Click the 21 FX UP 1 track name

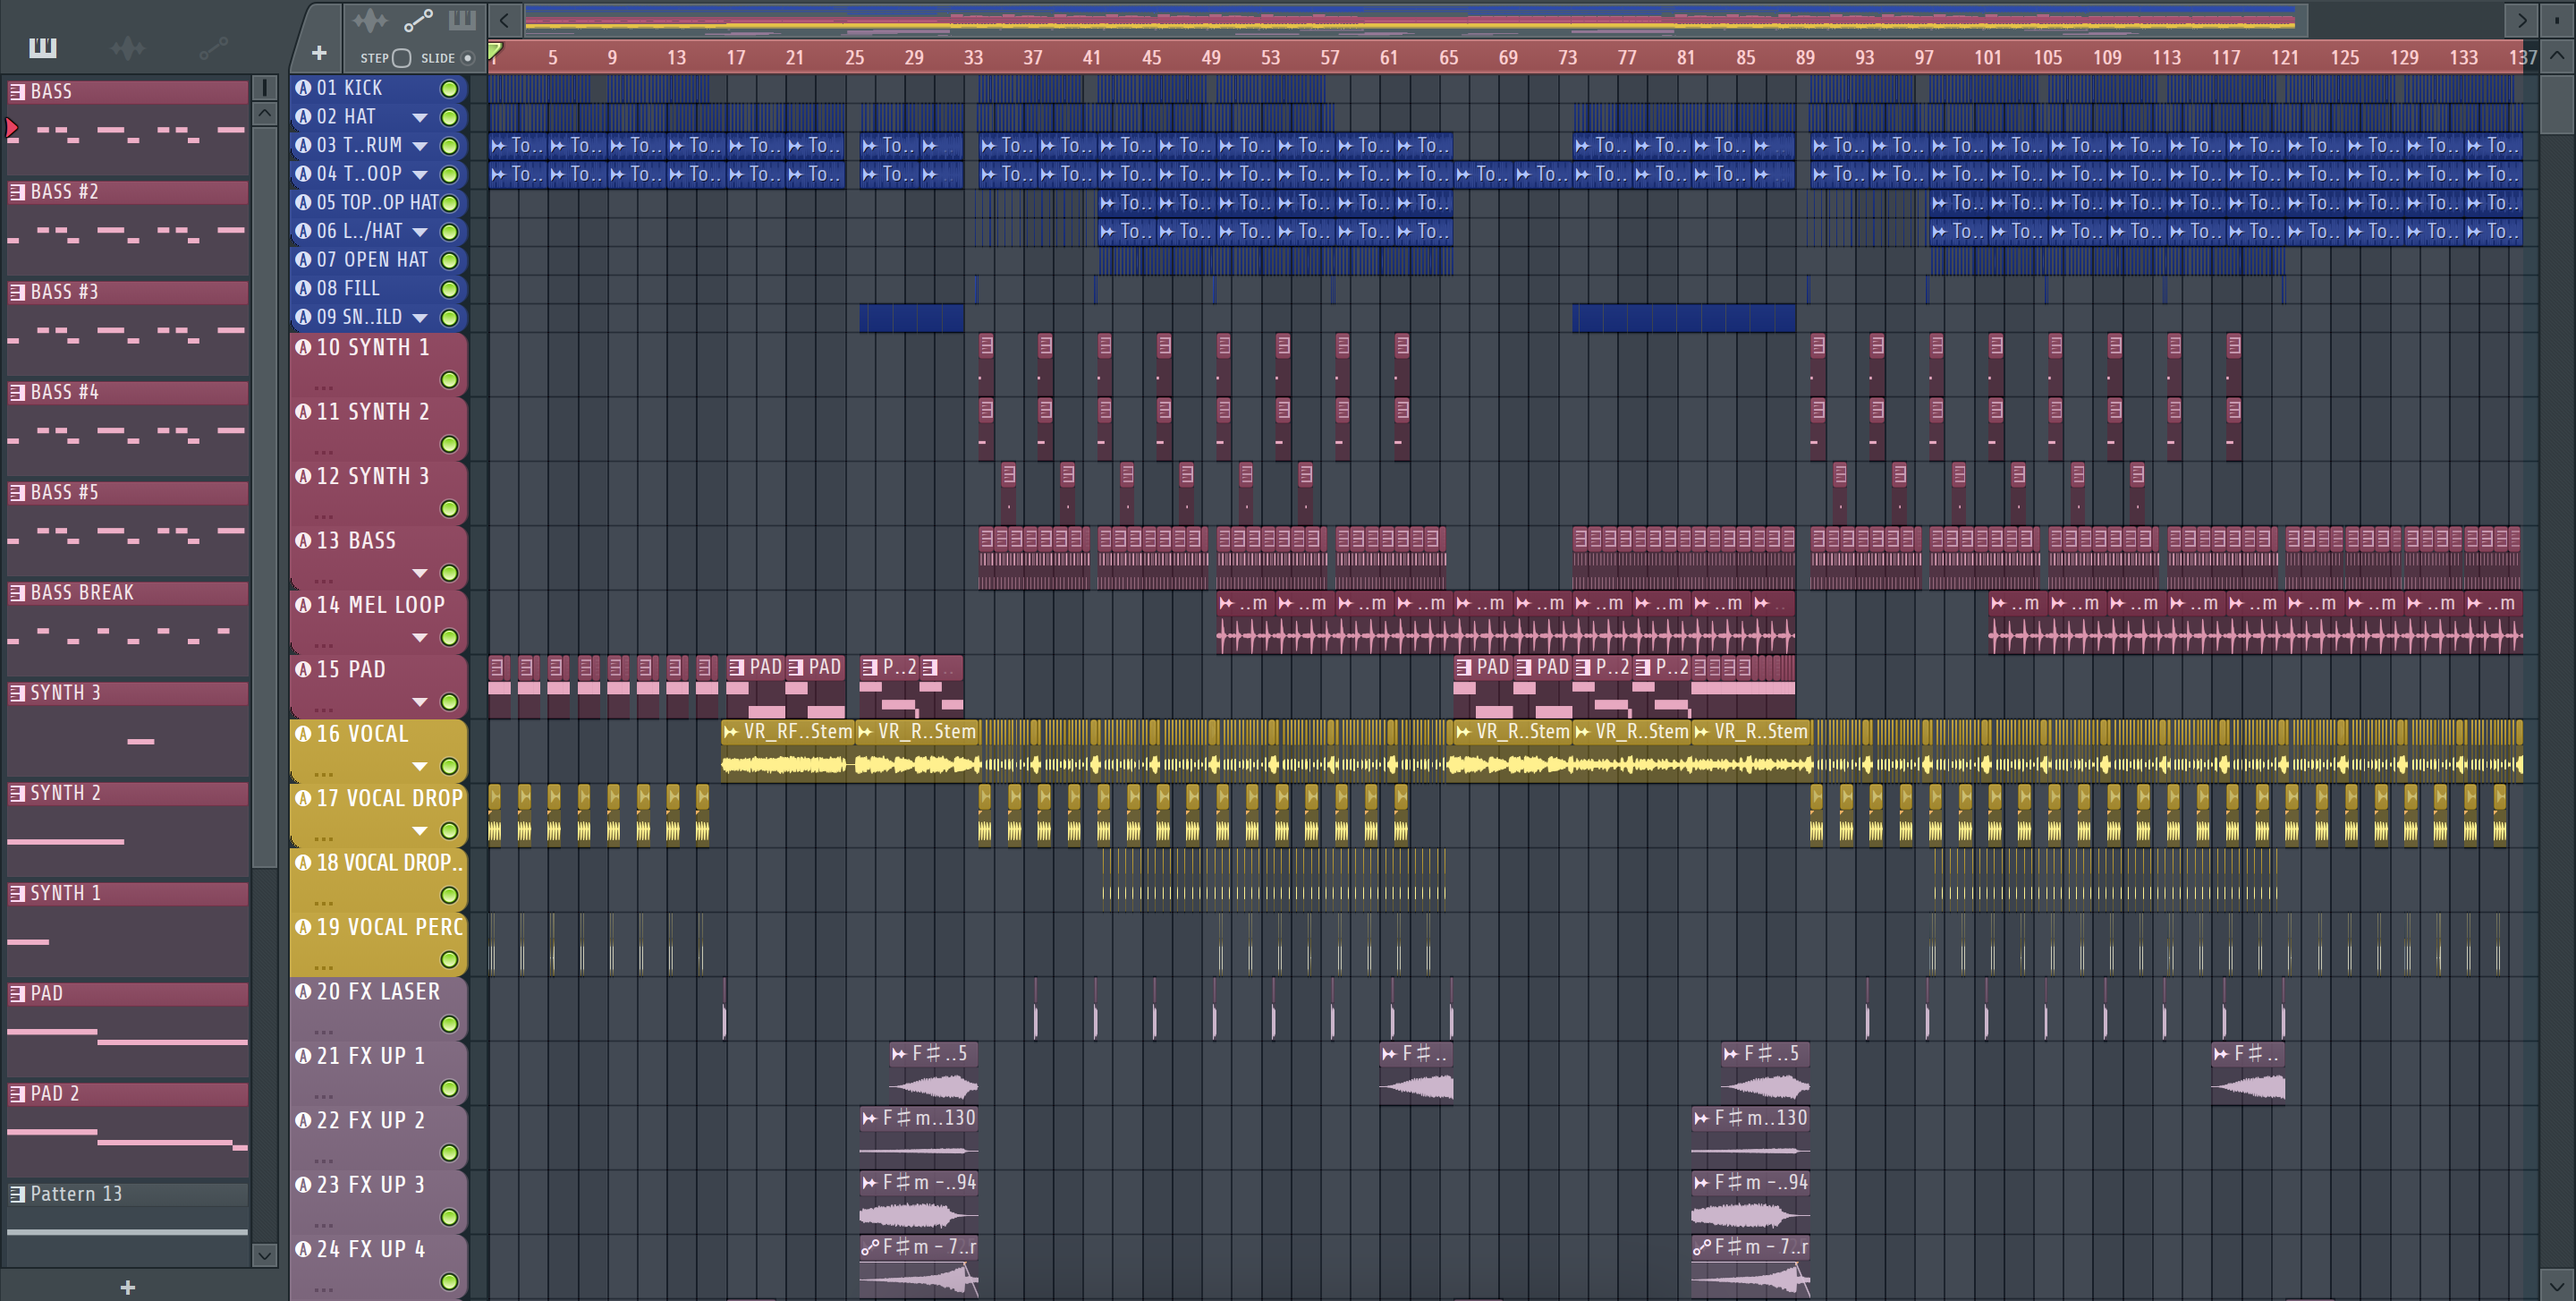371,1056
